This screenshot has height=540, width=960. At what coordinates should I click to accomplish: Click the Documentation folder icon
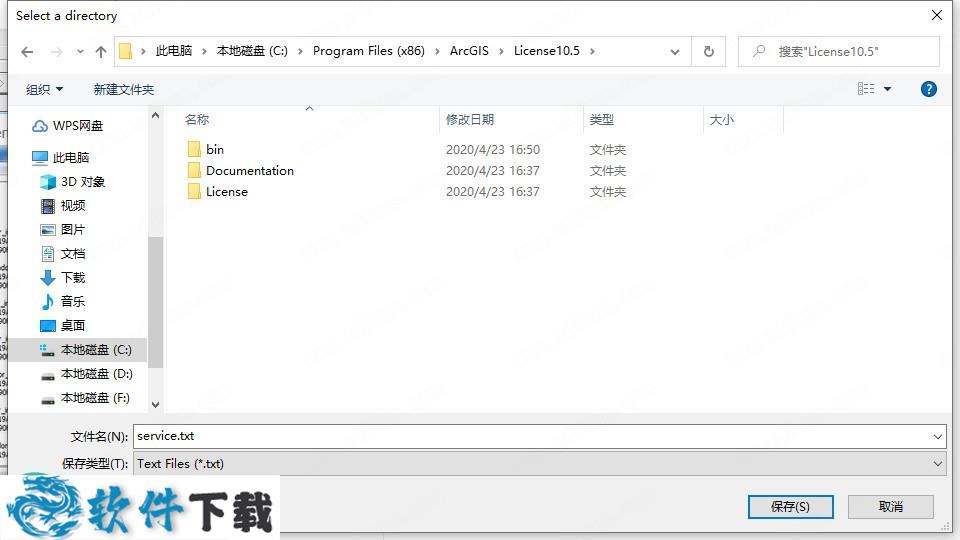pos(194,170)
